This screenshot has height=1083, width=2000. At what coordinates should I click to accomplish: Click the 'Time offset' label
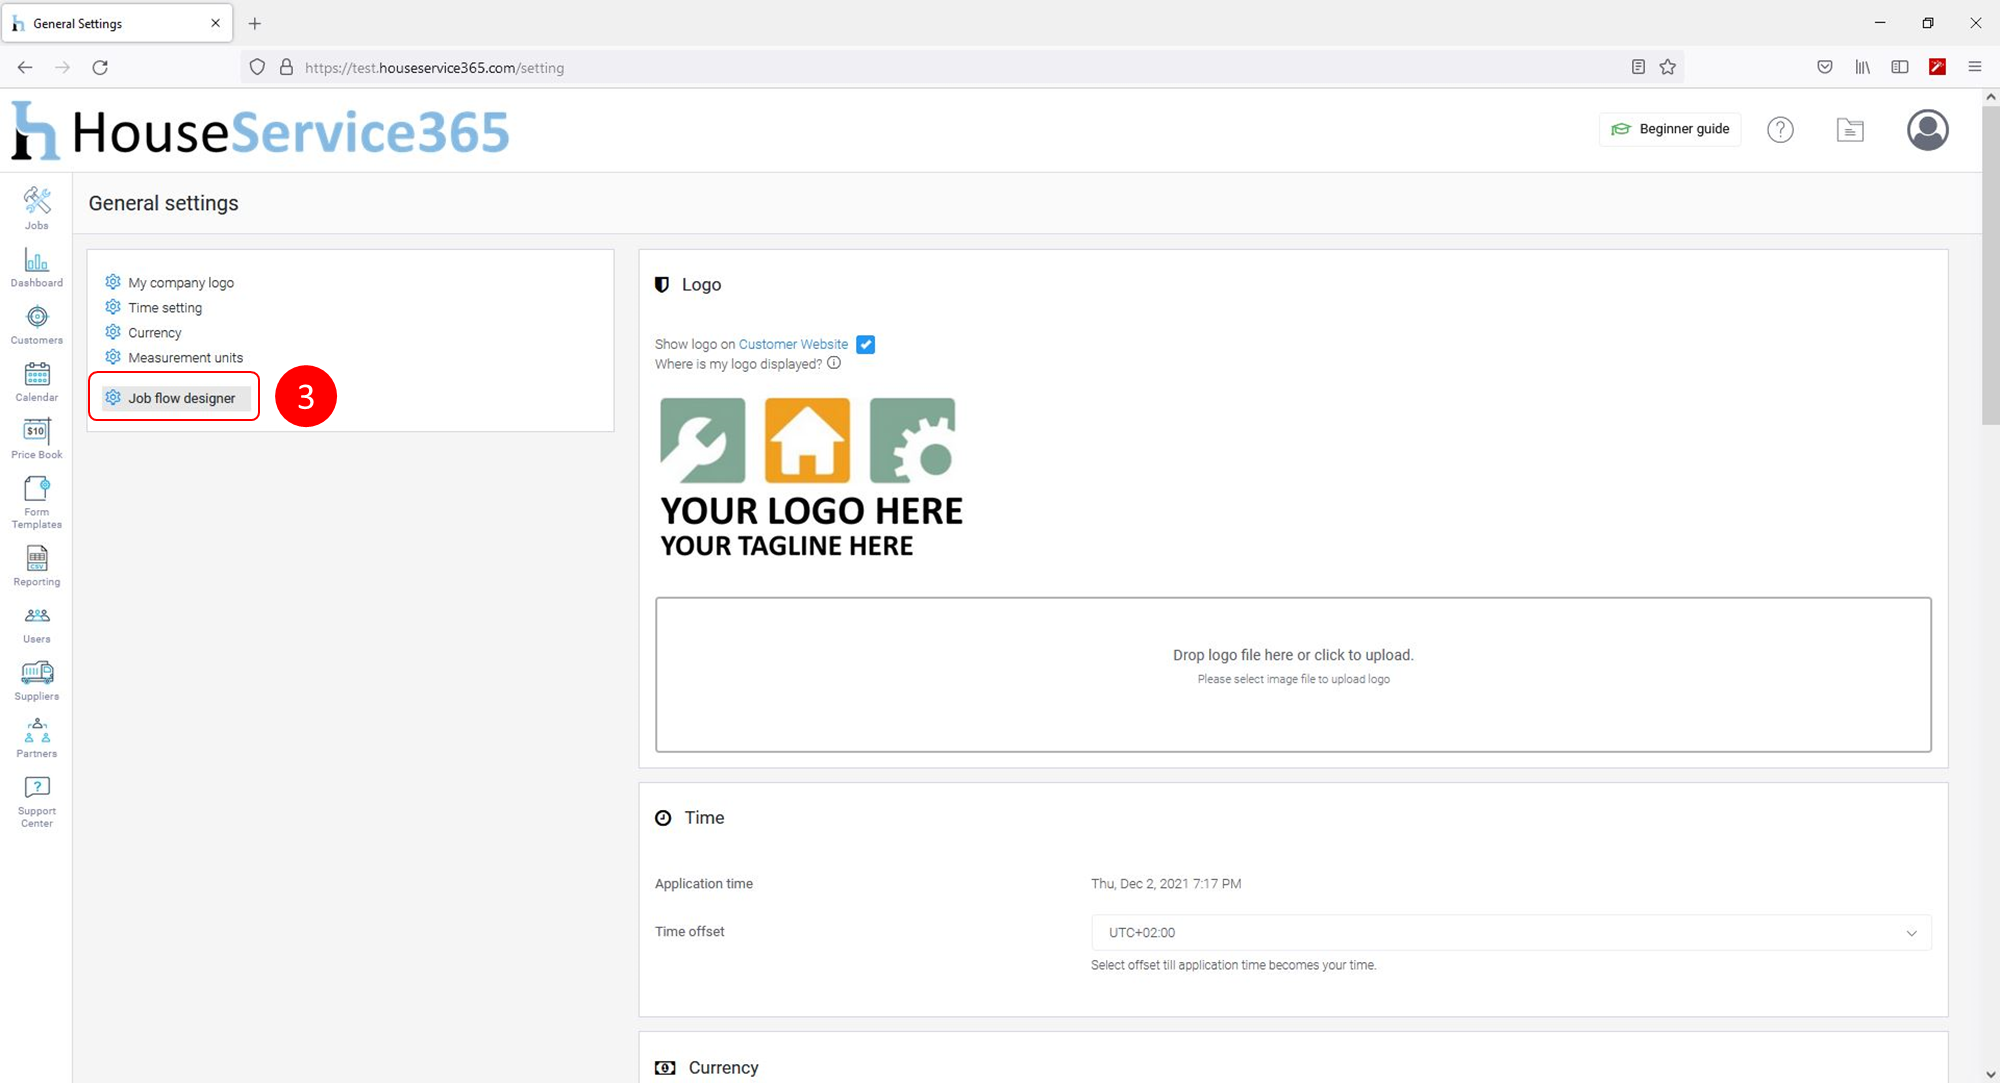click(690, 932)
